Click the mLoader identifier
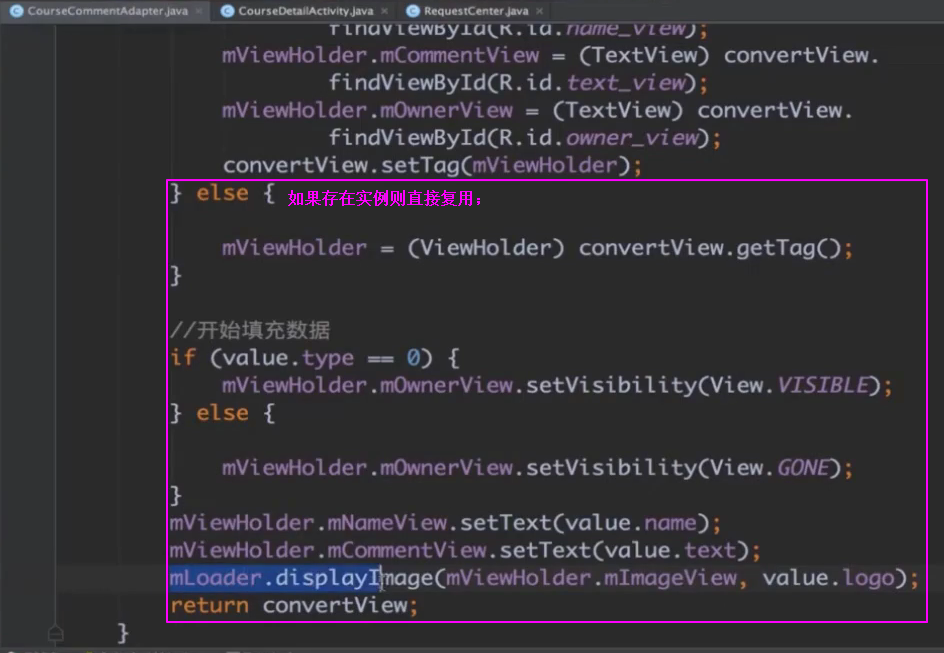 (216, 578)
